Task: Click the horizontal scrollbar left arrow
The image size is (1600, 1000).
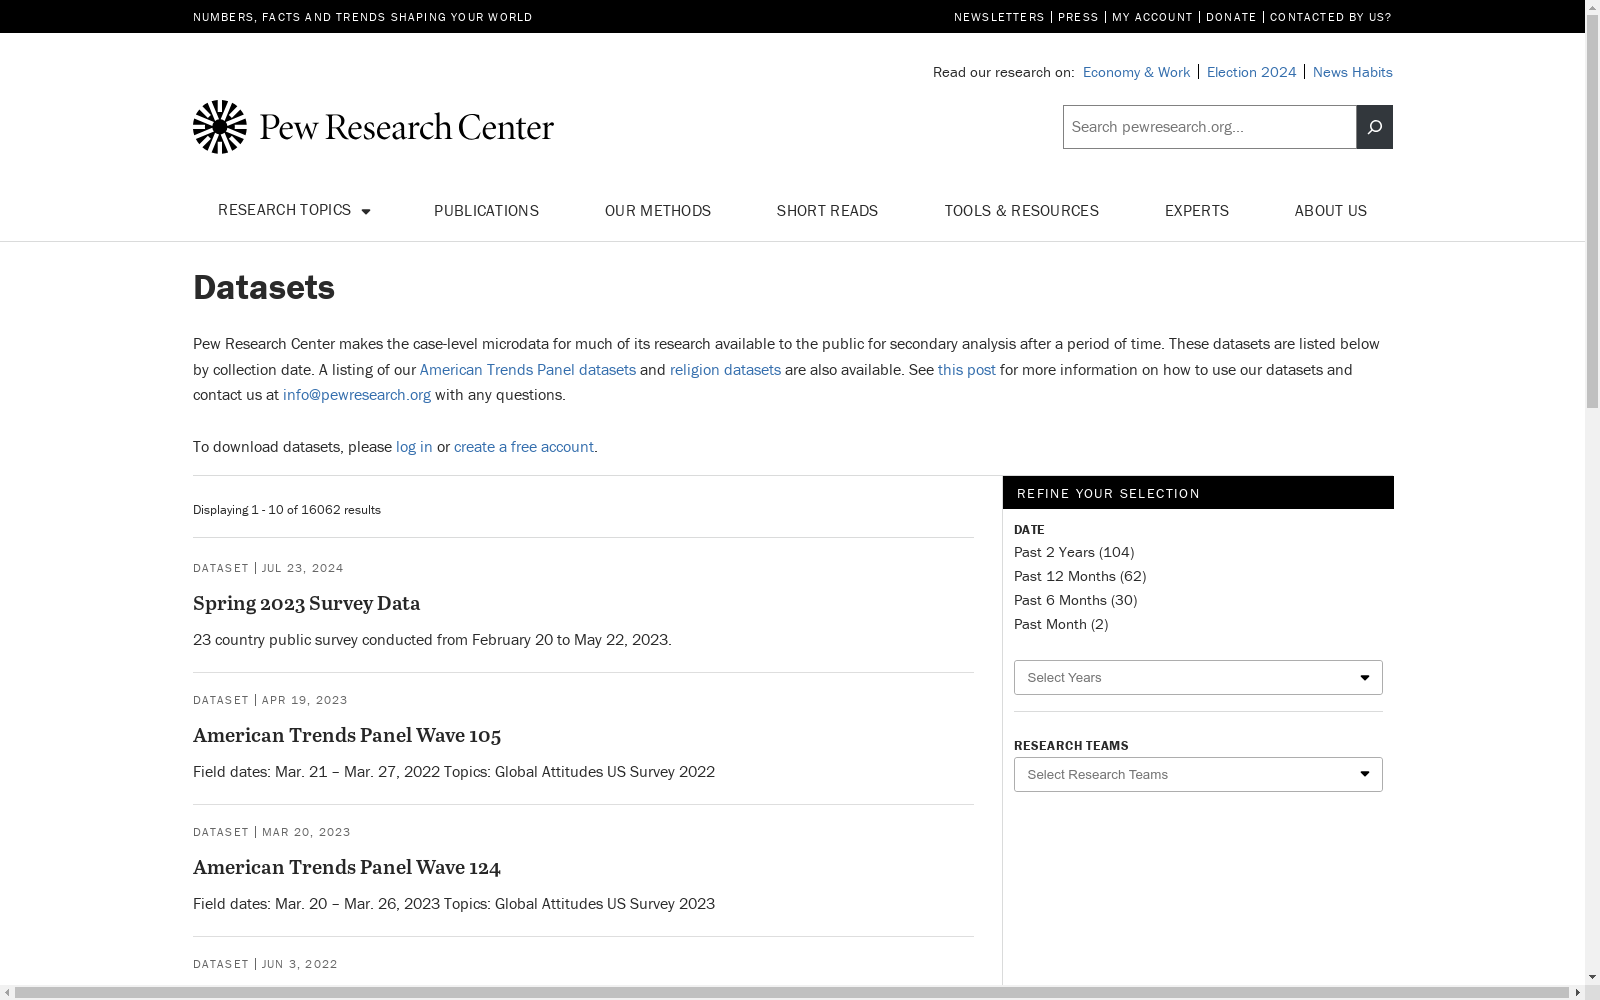Action: [x=7, y=993]
